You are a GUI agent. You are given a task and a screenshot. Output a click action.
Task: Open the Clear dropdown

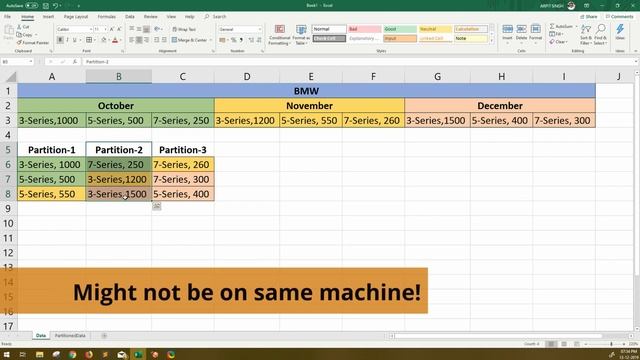558,42
